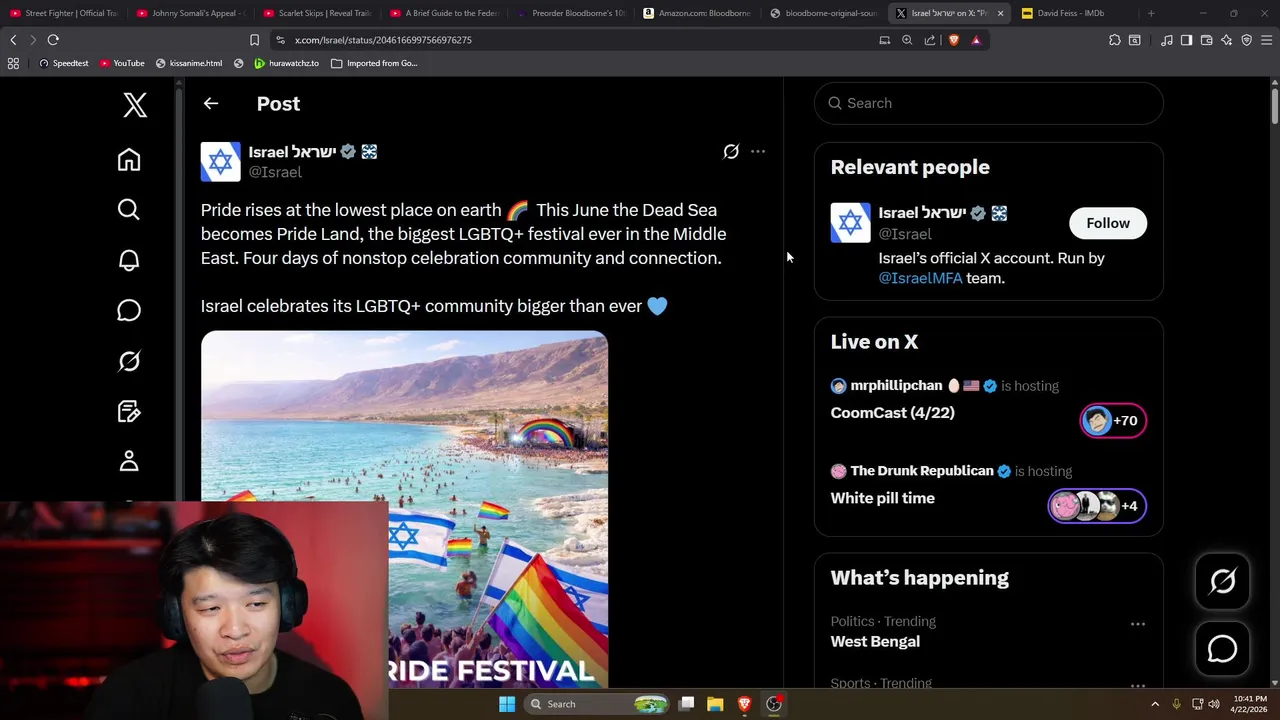Open File Explorer from taskbar

click(x=715, y=704)
